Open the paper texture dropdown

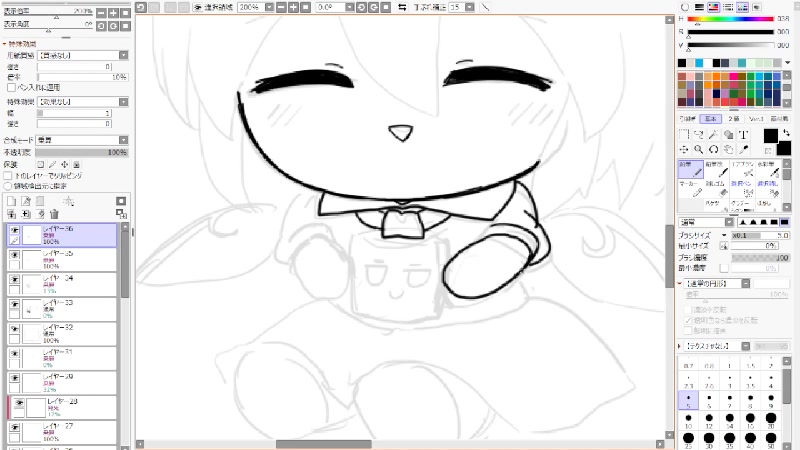(x=80, y=56)
